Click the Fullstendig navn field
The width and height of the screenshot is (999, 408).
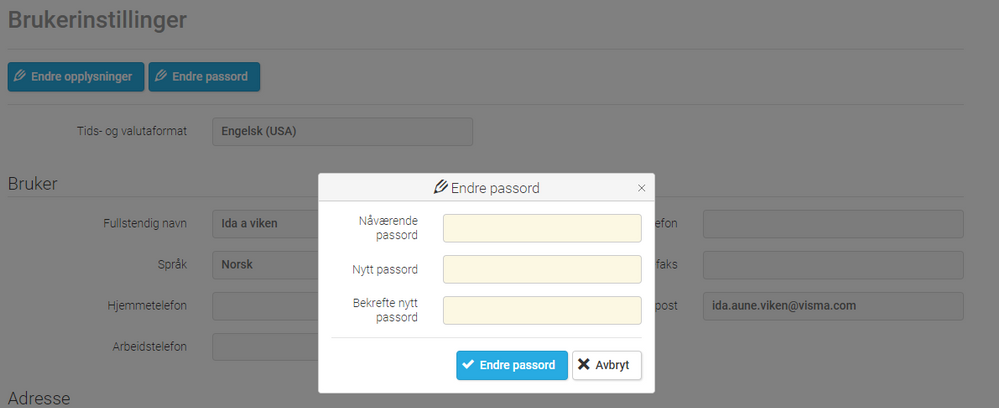[x=266, y=224]
